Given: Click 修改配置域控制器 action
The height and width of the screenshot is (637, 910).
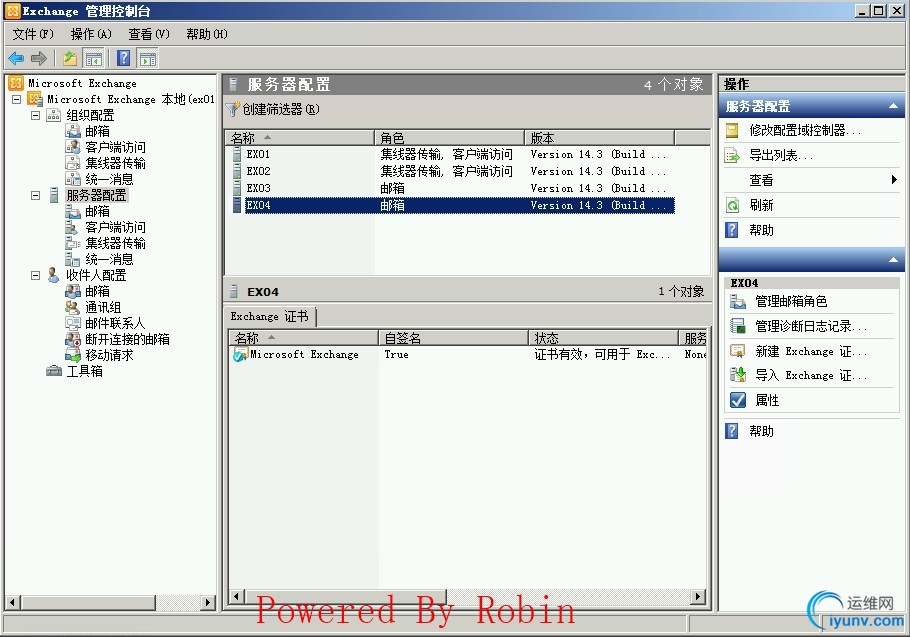Looking at the screenshot, I should [804, 131].
